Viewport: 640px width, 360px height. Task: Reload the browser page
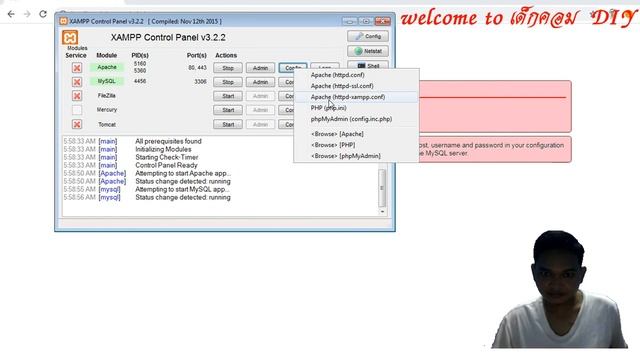(x=43, y=14)
